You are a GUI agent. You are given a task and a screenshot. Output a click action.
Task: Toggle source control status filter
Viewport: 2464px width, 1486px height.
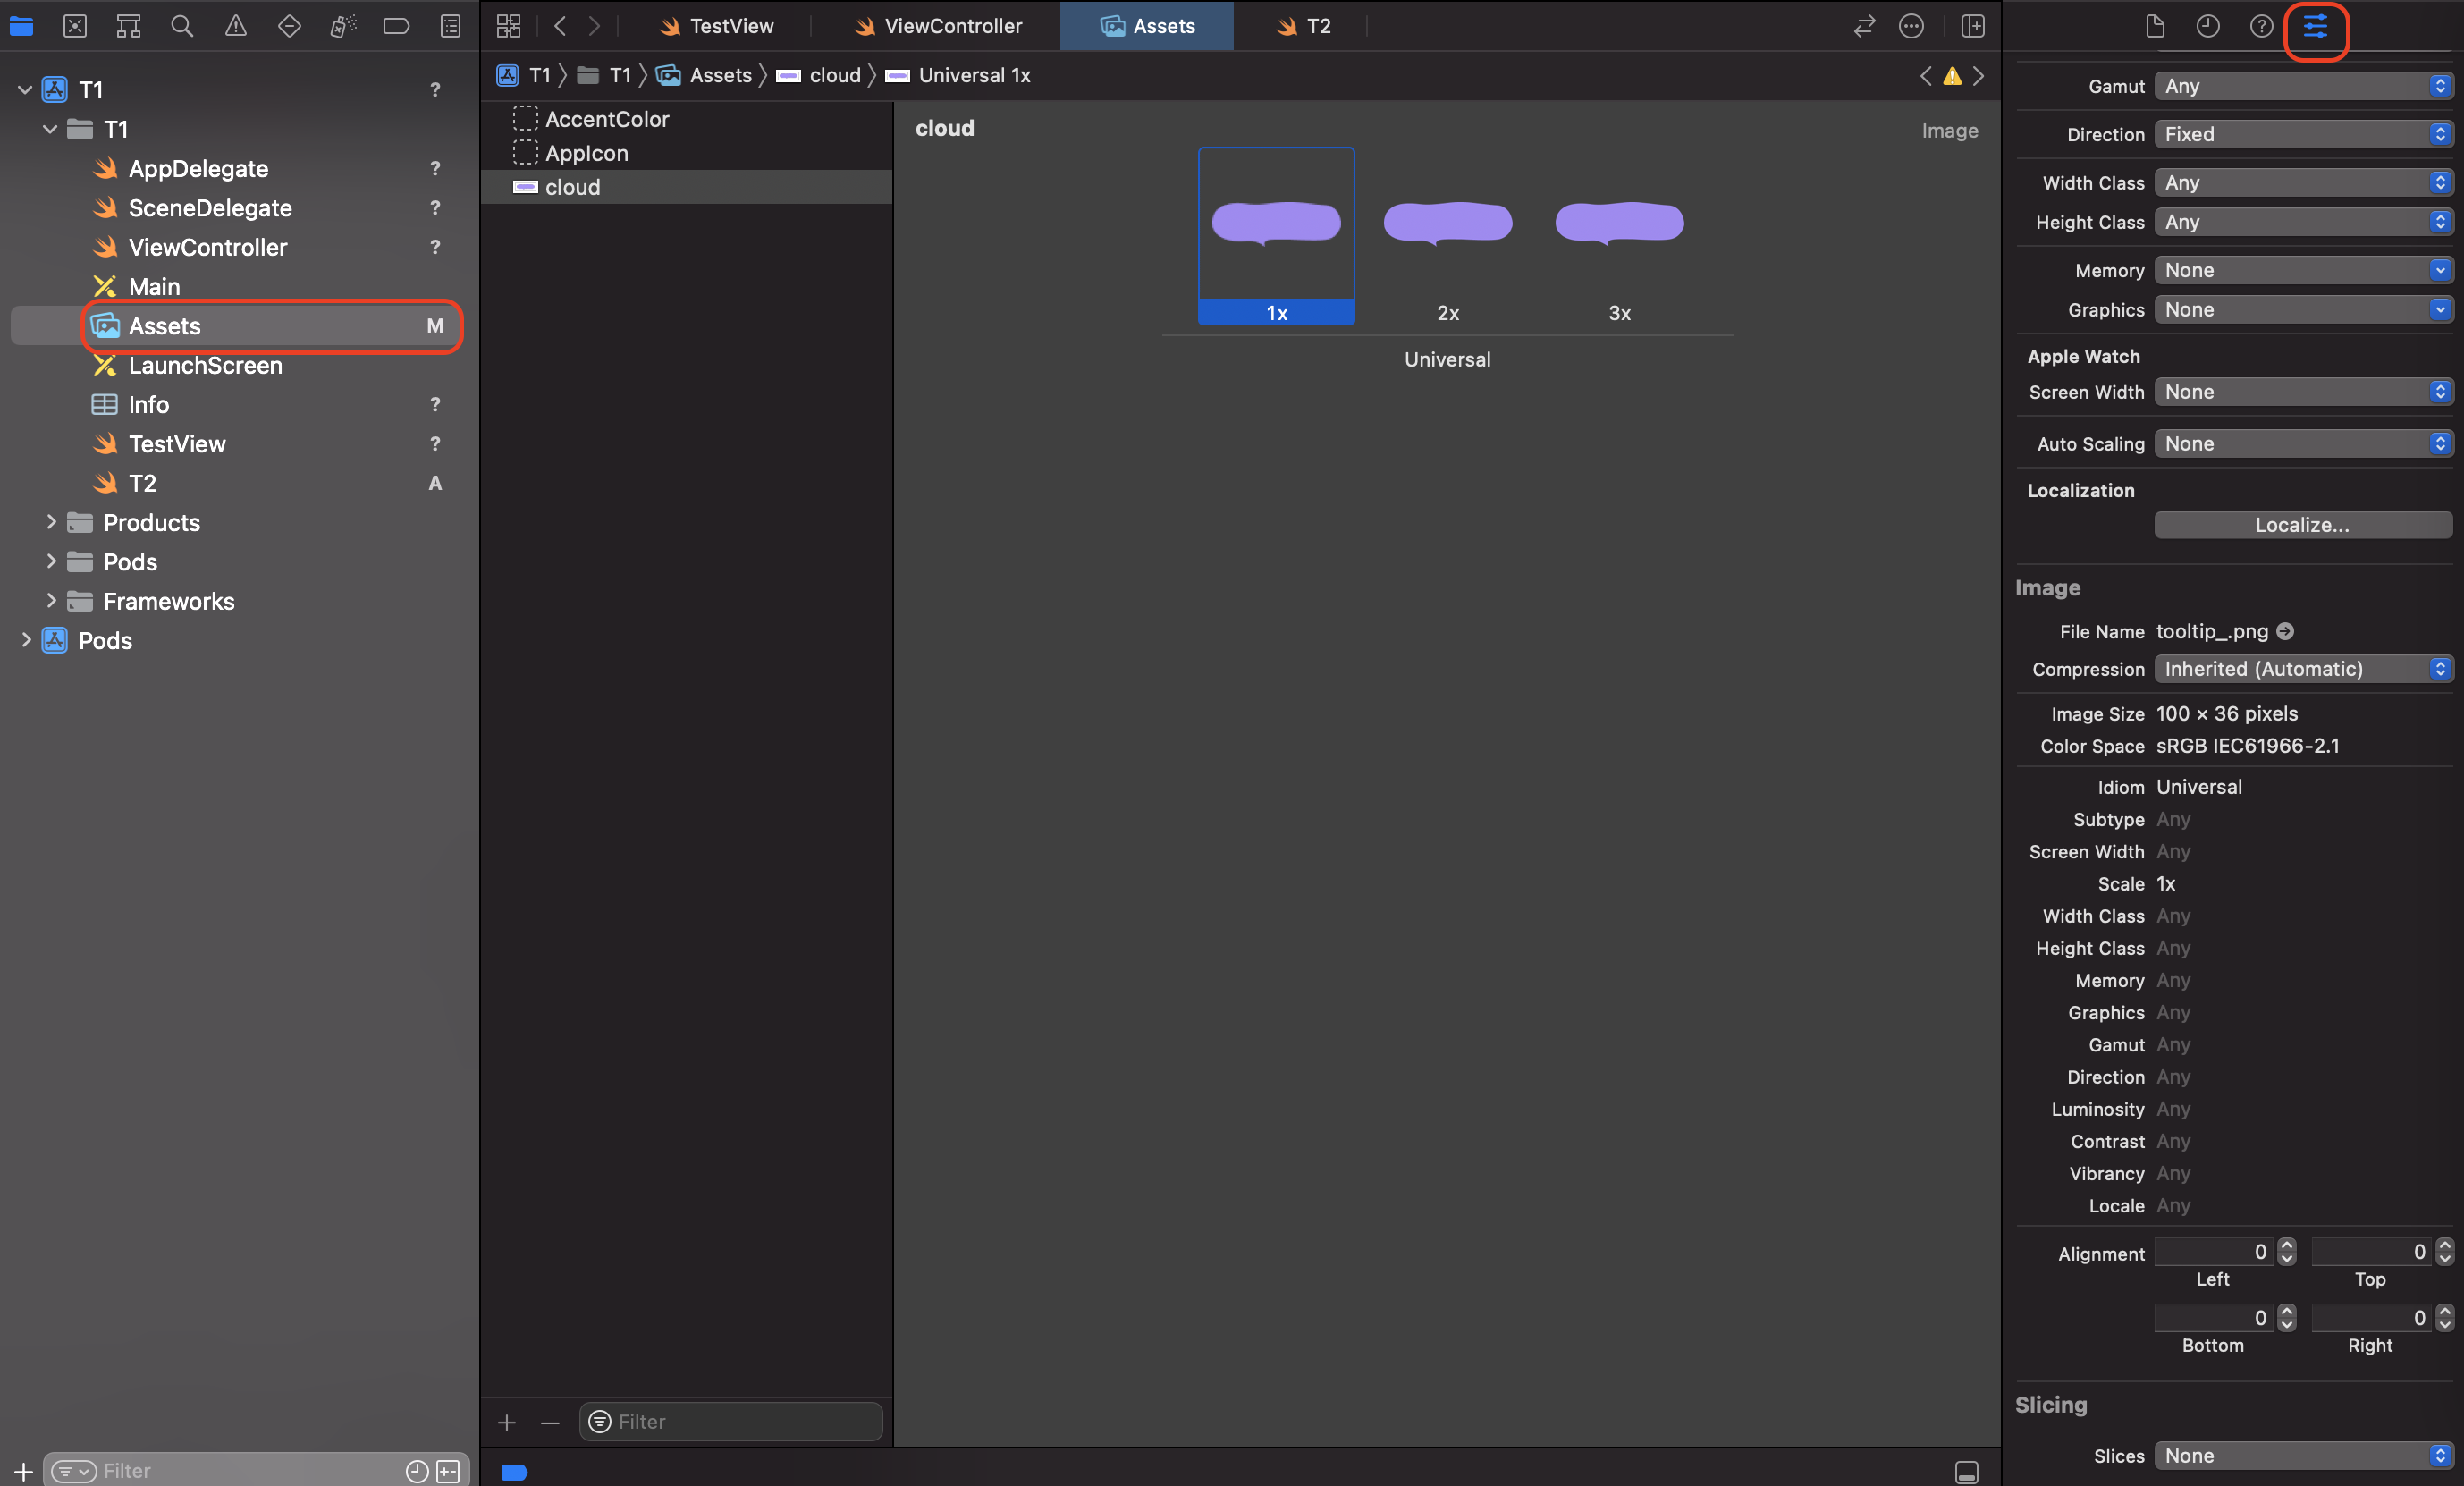pyautogui.click(x=449, y=1471)
